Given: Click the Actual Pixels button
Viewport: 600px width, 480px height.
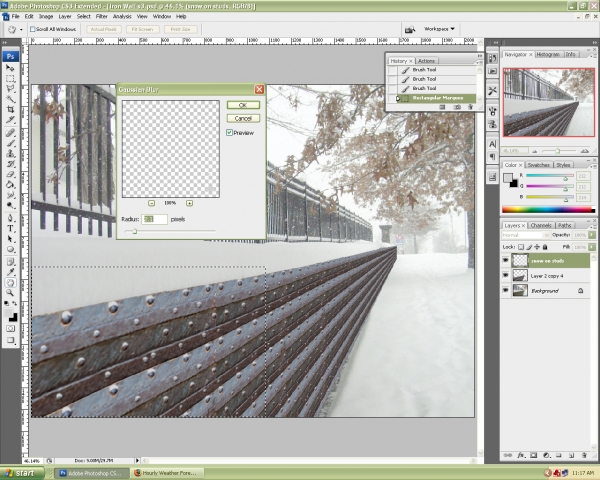Looking at the screenshot, I should (x=103, y=29).
